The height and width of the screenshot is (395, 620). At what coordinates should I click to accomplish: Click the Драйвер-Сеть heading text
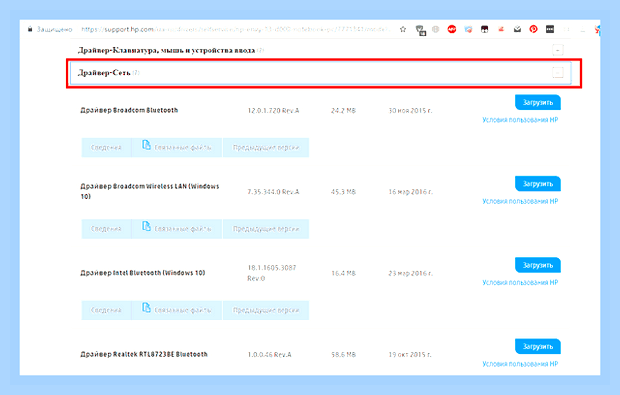tap(104, 73)
